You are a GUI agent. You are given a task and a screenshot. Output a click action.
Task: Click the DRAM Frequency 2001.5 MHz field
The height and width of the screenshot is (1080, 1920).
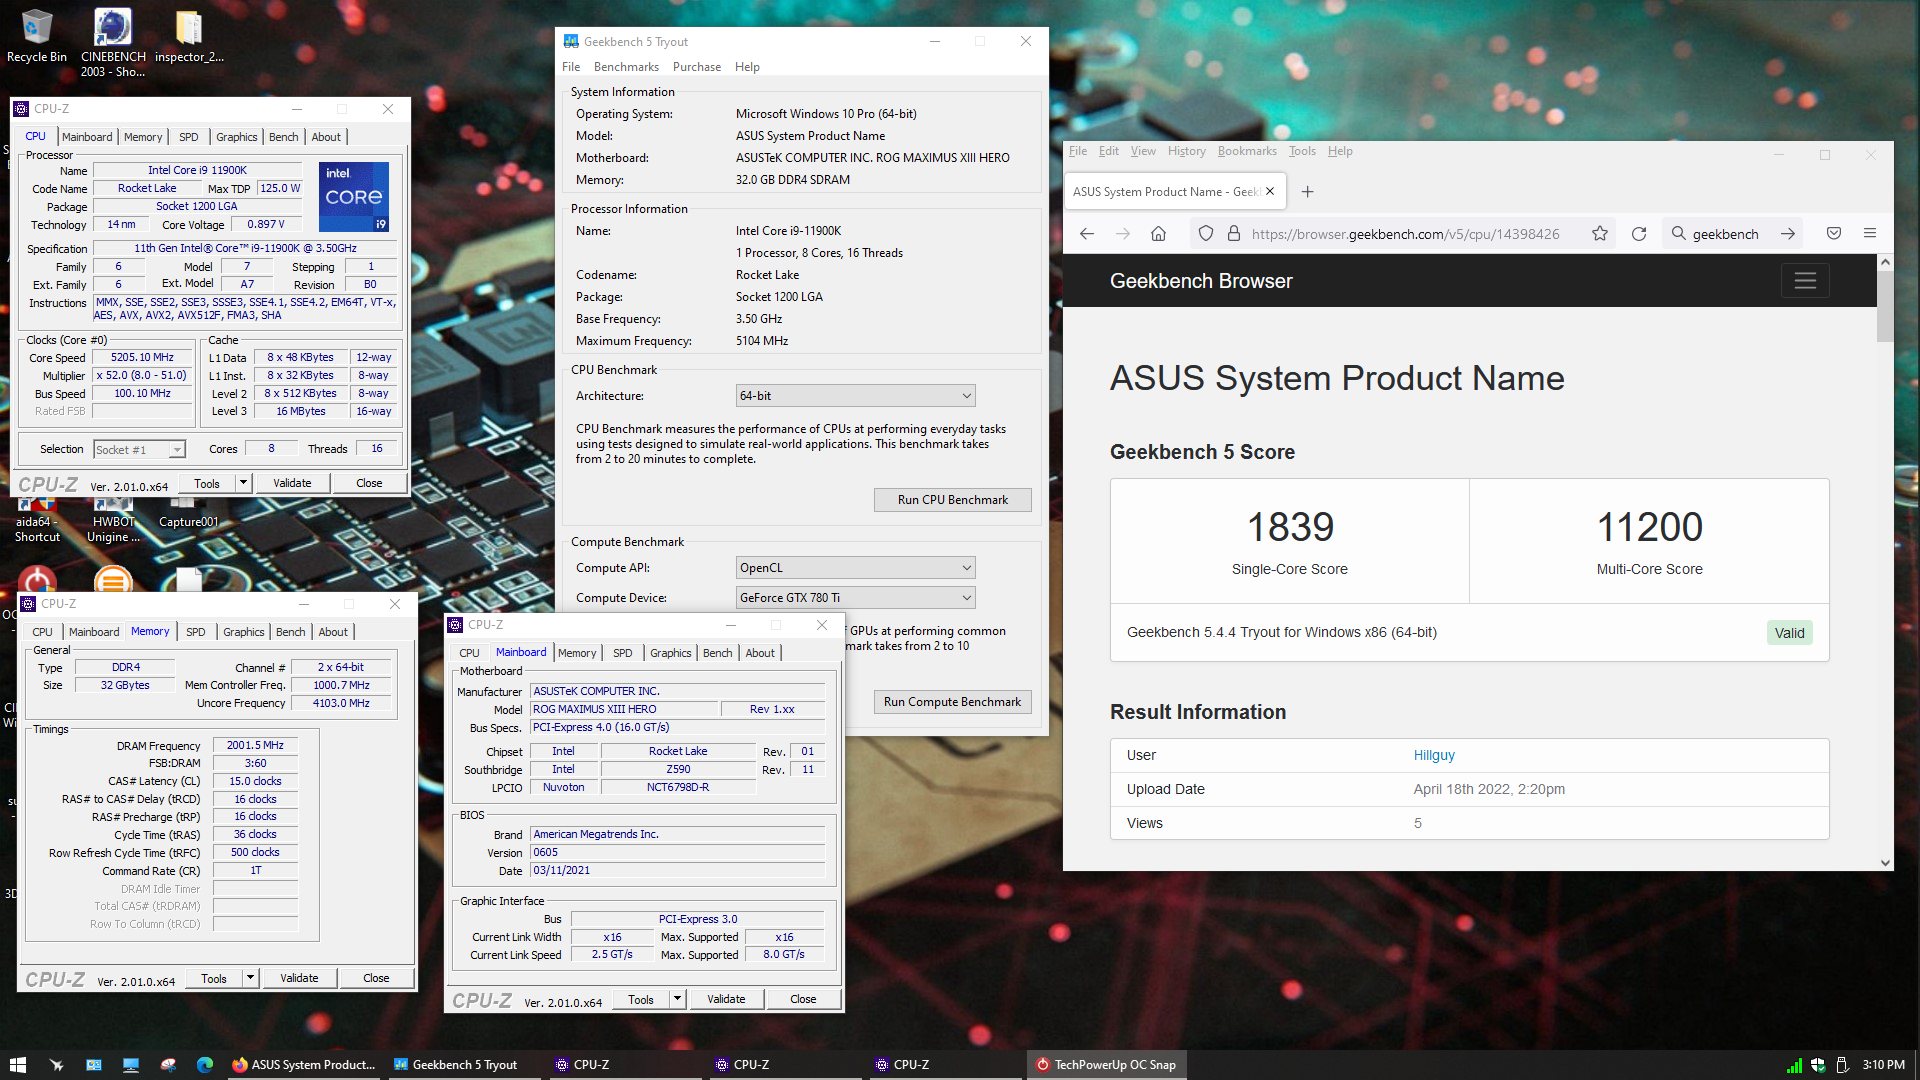[x=255, y=746]
